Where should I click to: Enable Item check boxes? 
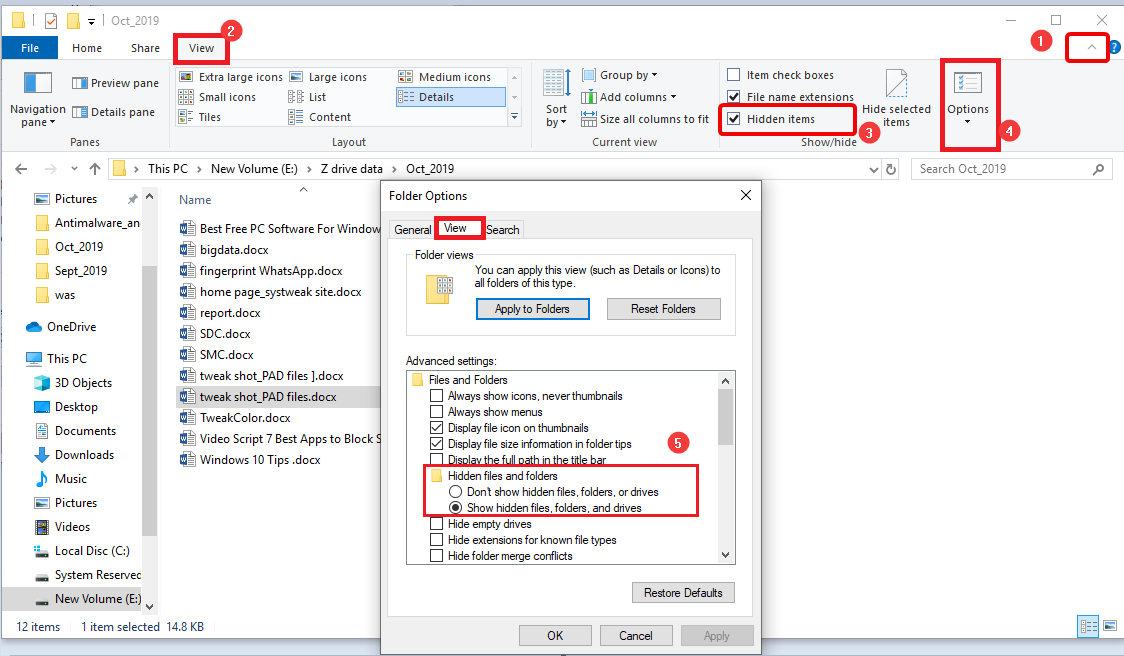[x=733, y=75]
